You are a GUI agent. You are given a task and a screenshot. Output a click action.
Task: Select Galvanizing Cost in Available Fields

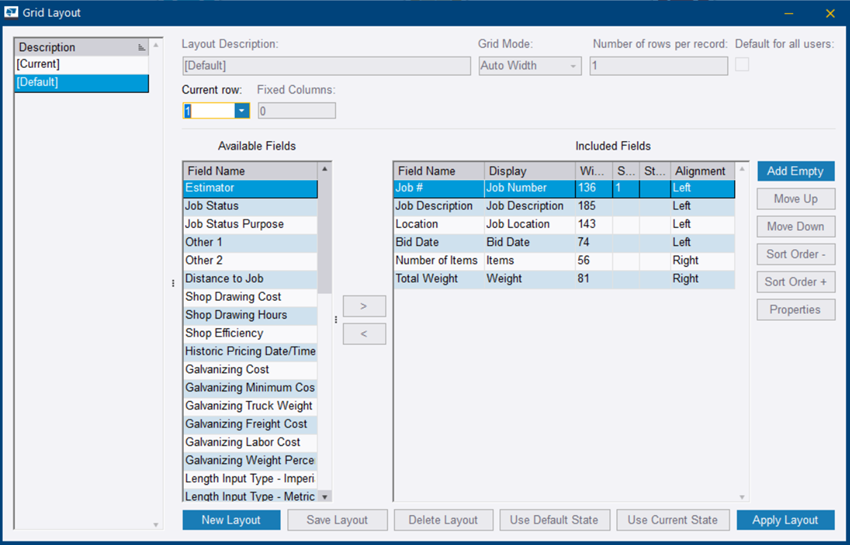click(x=250, y=370)
